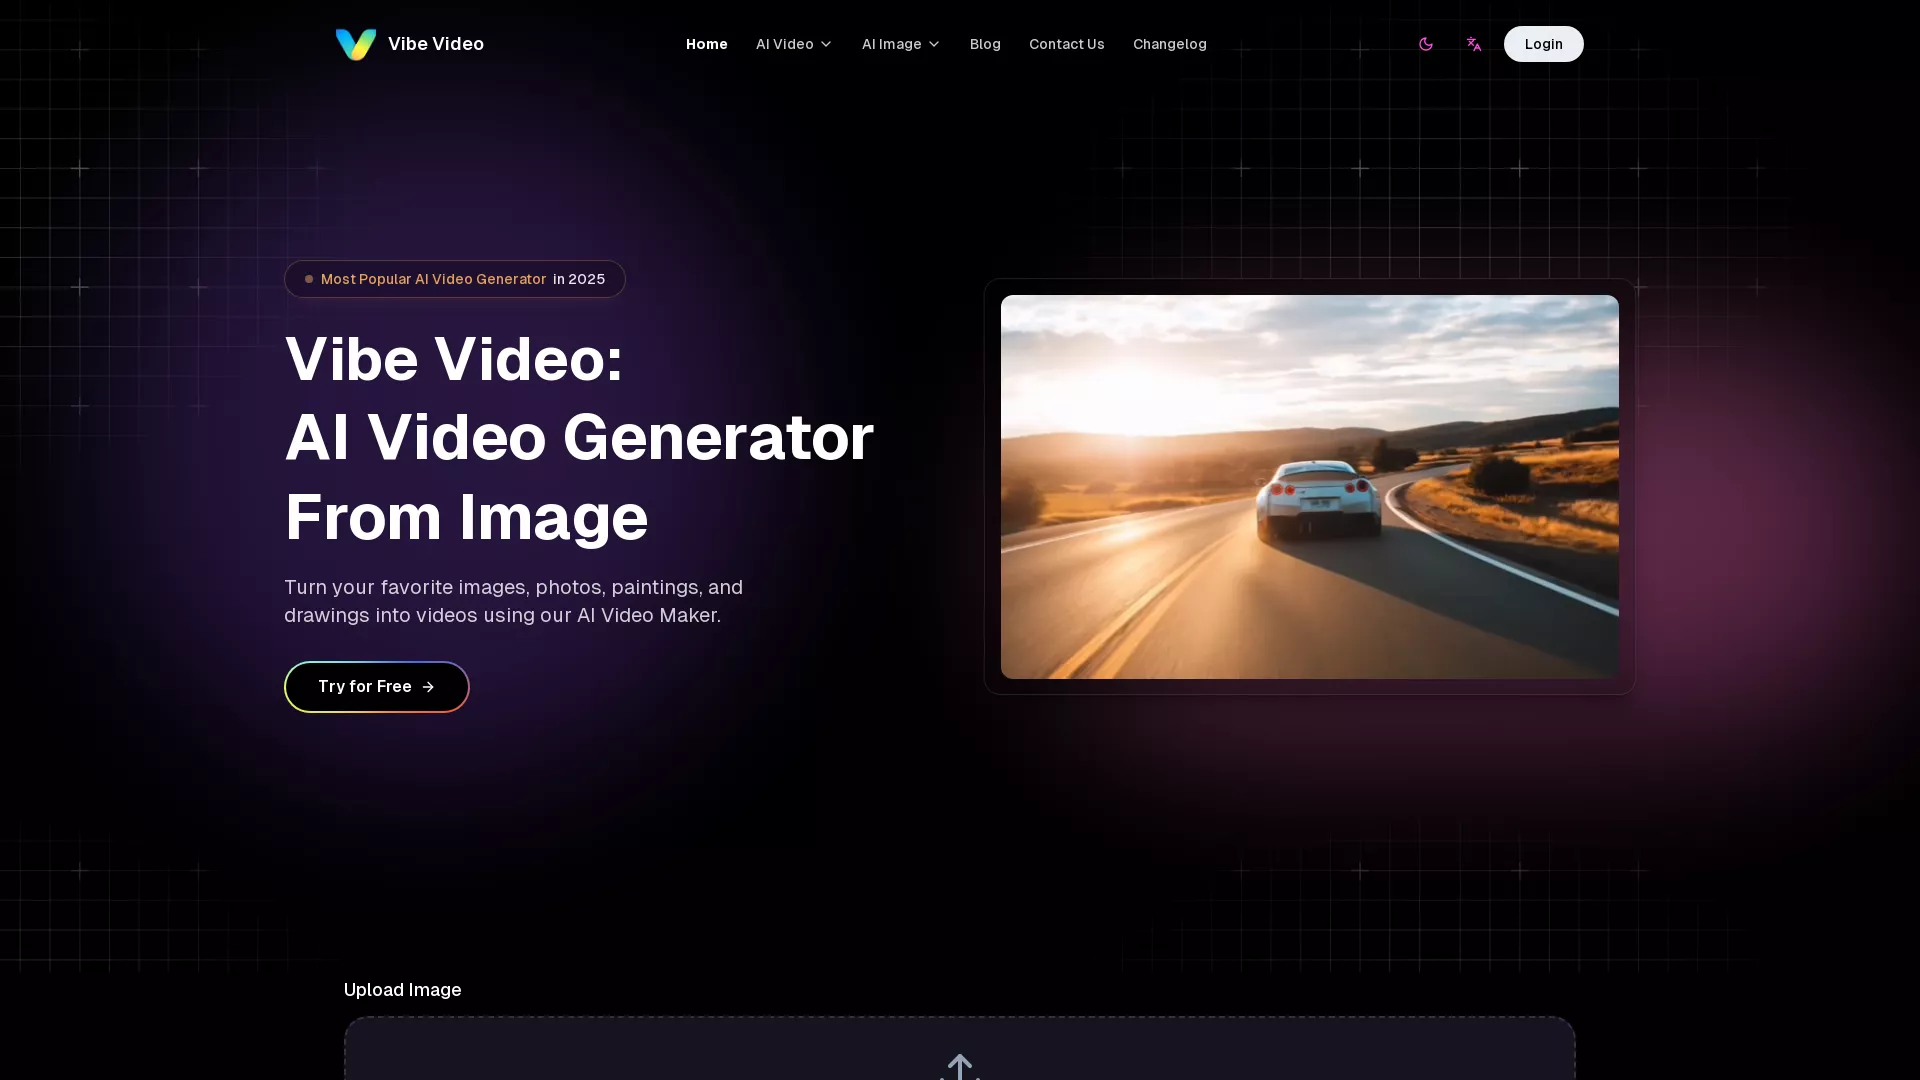Navigate to the Blog page

[985, 44]
